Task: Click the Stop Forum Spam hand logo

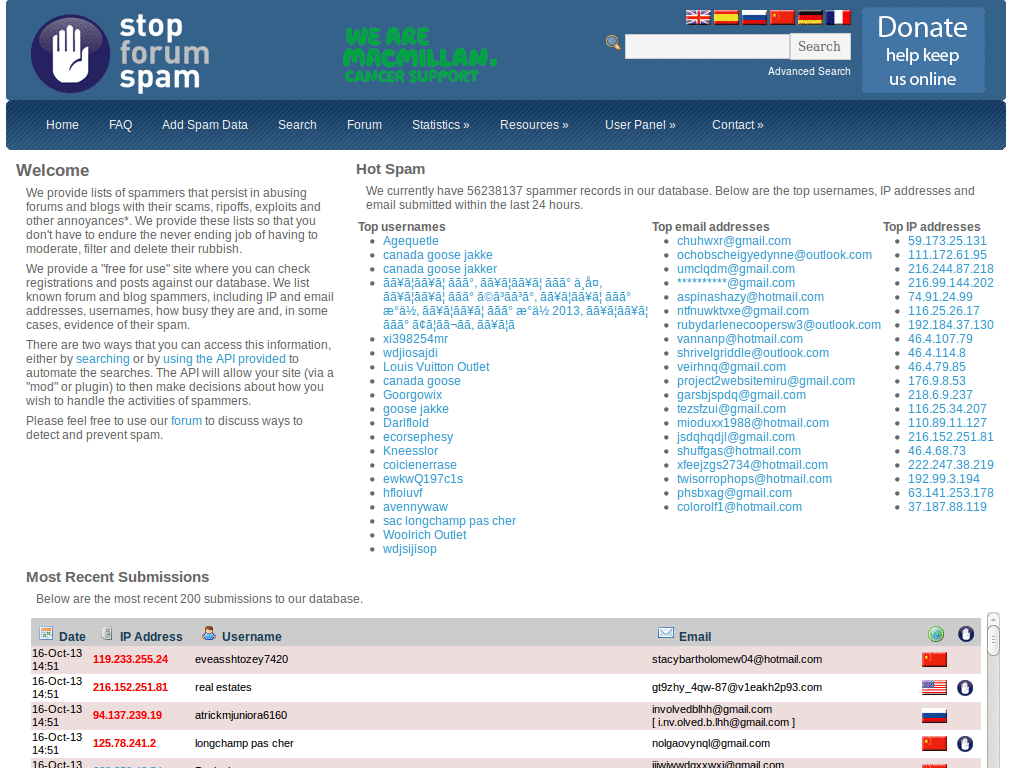Action: pyautogui.click(x=71, y=54)
